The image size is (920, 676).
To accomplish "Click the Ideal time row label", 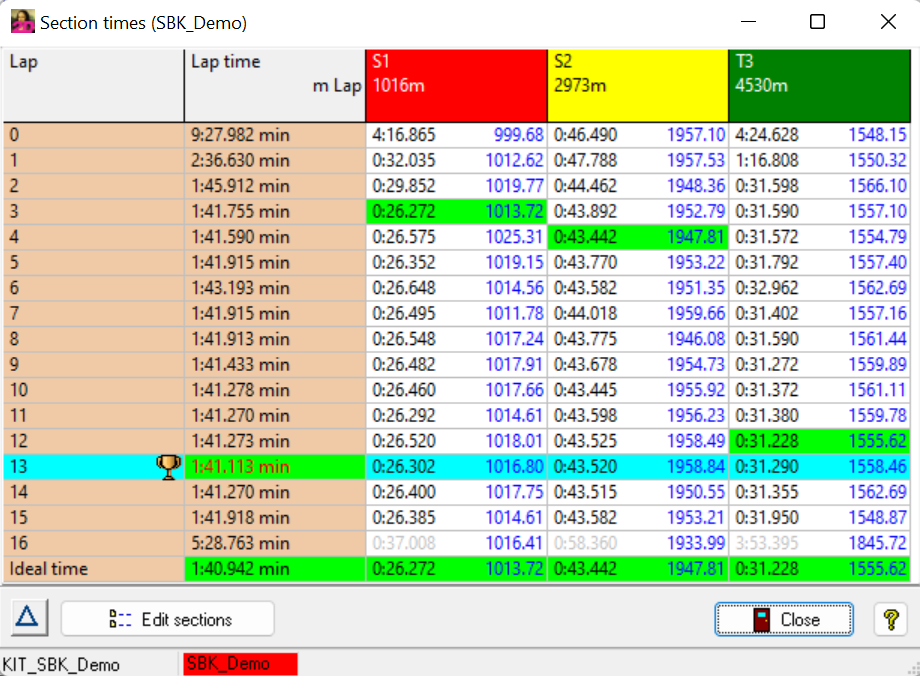I will pos(50,569).
